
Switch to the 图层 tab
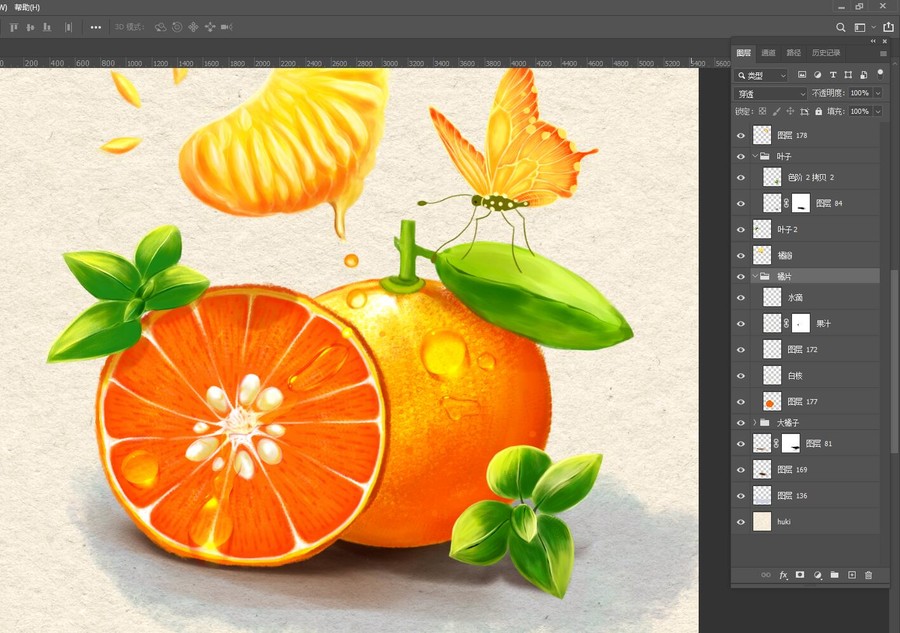[744, 53]
